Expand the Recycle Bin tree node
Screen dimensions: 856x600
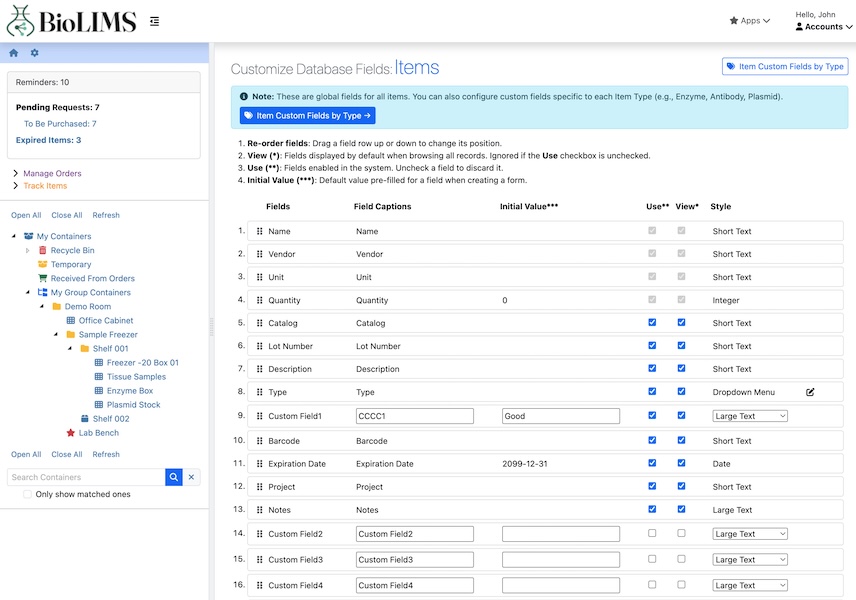pyautogui.click(x=28, y=251)
